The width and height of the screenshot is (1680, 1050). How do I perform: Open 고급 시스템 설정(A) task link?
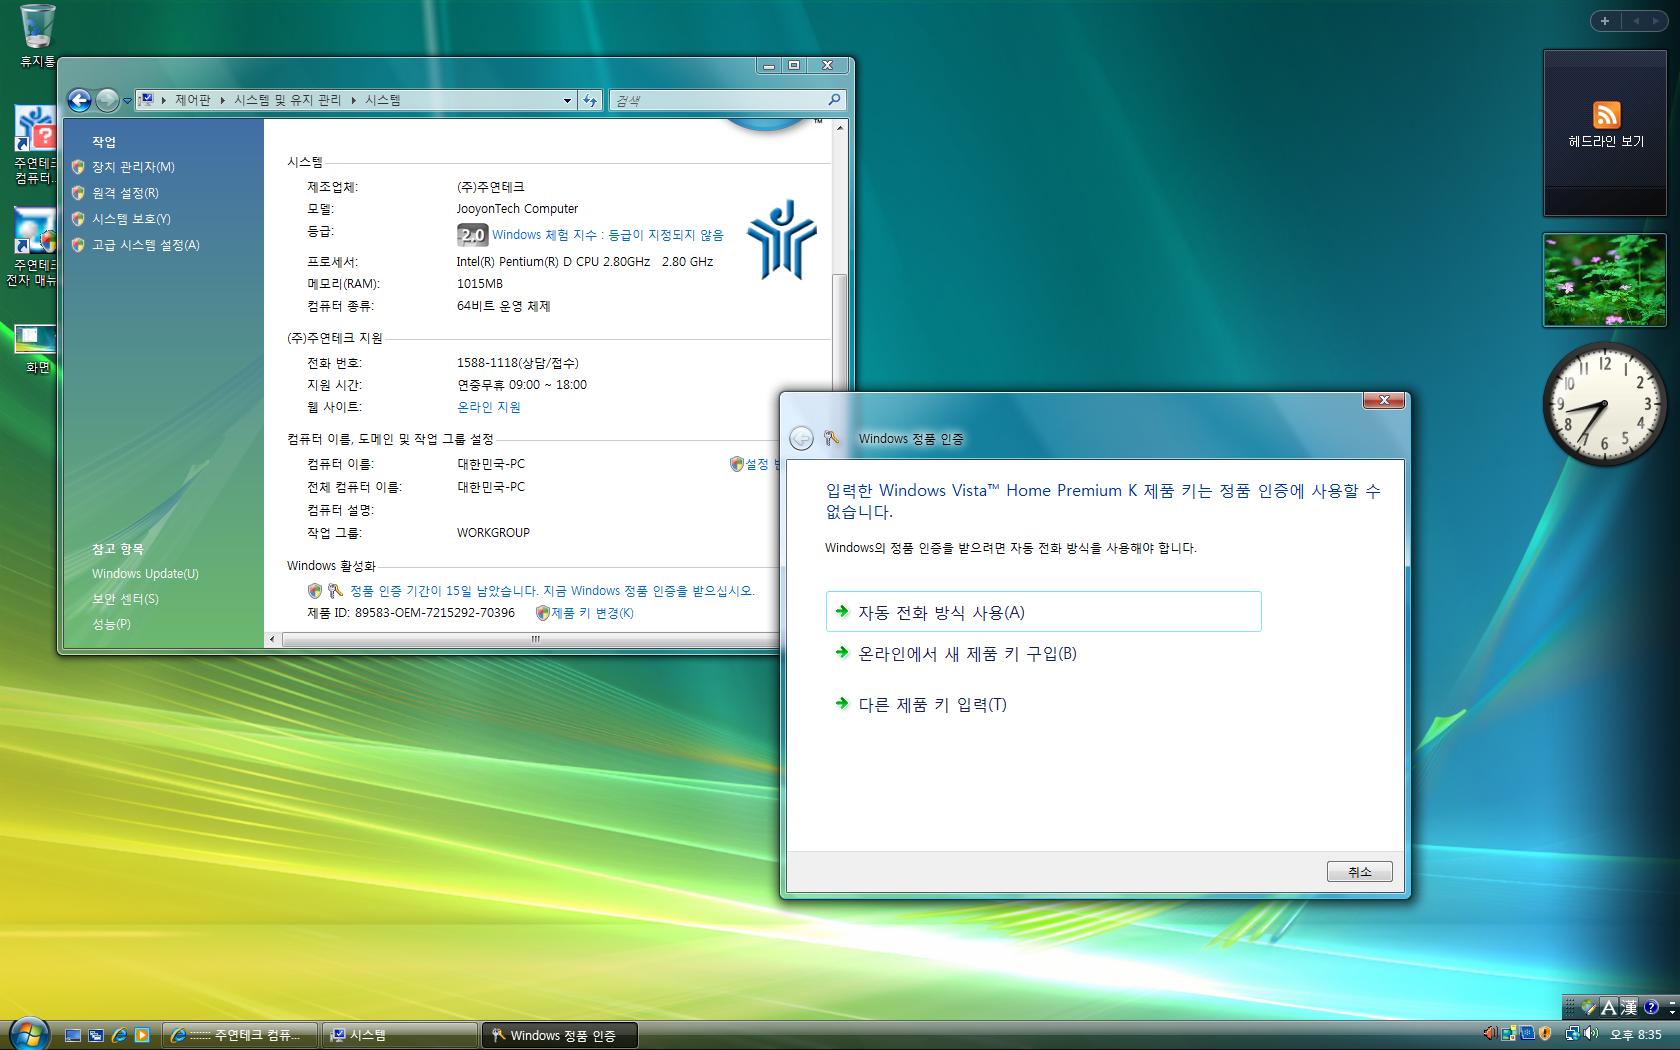[146, 245]
